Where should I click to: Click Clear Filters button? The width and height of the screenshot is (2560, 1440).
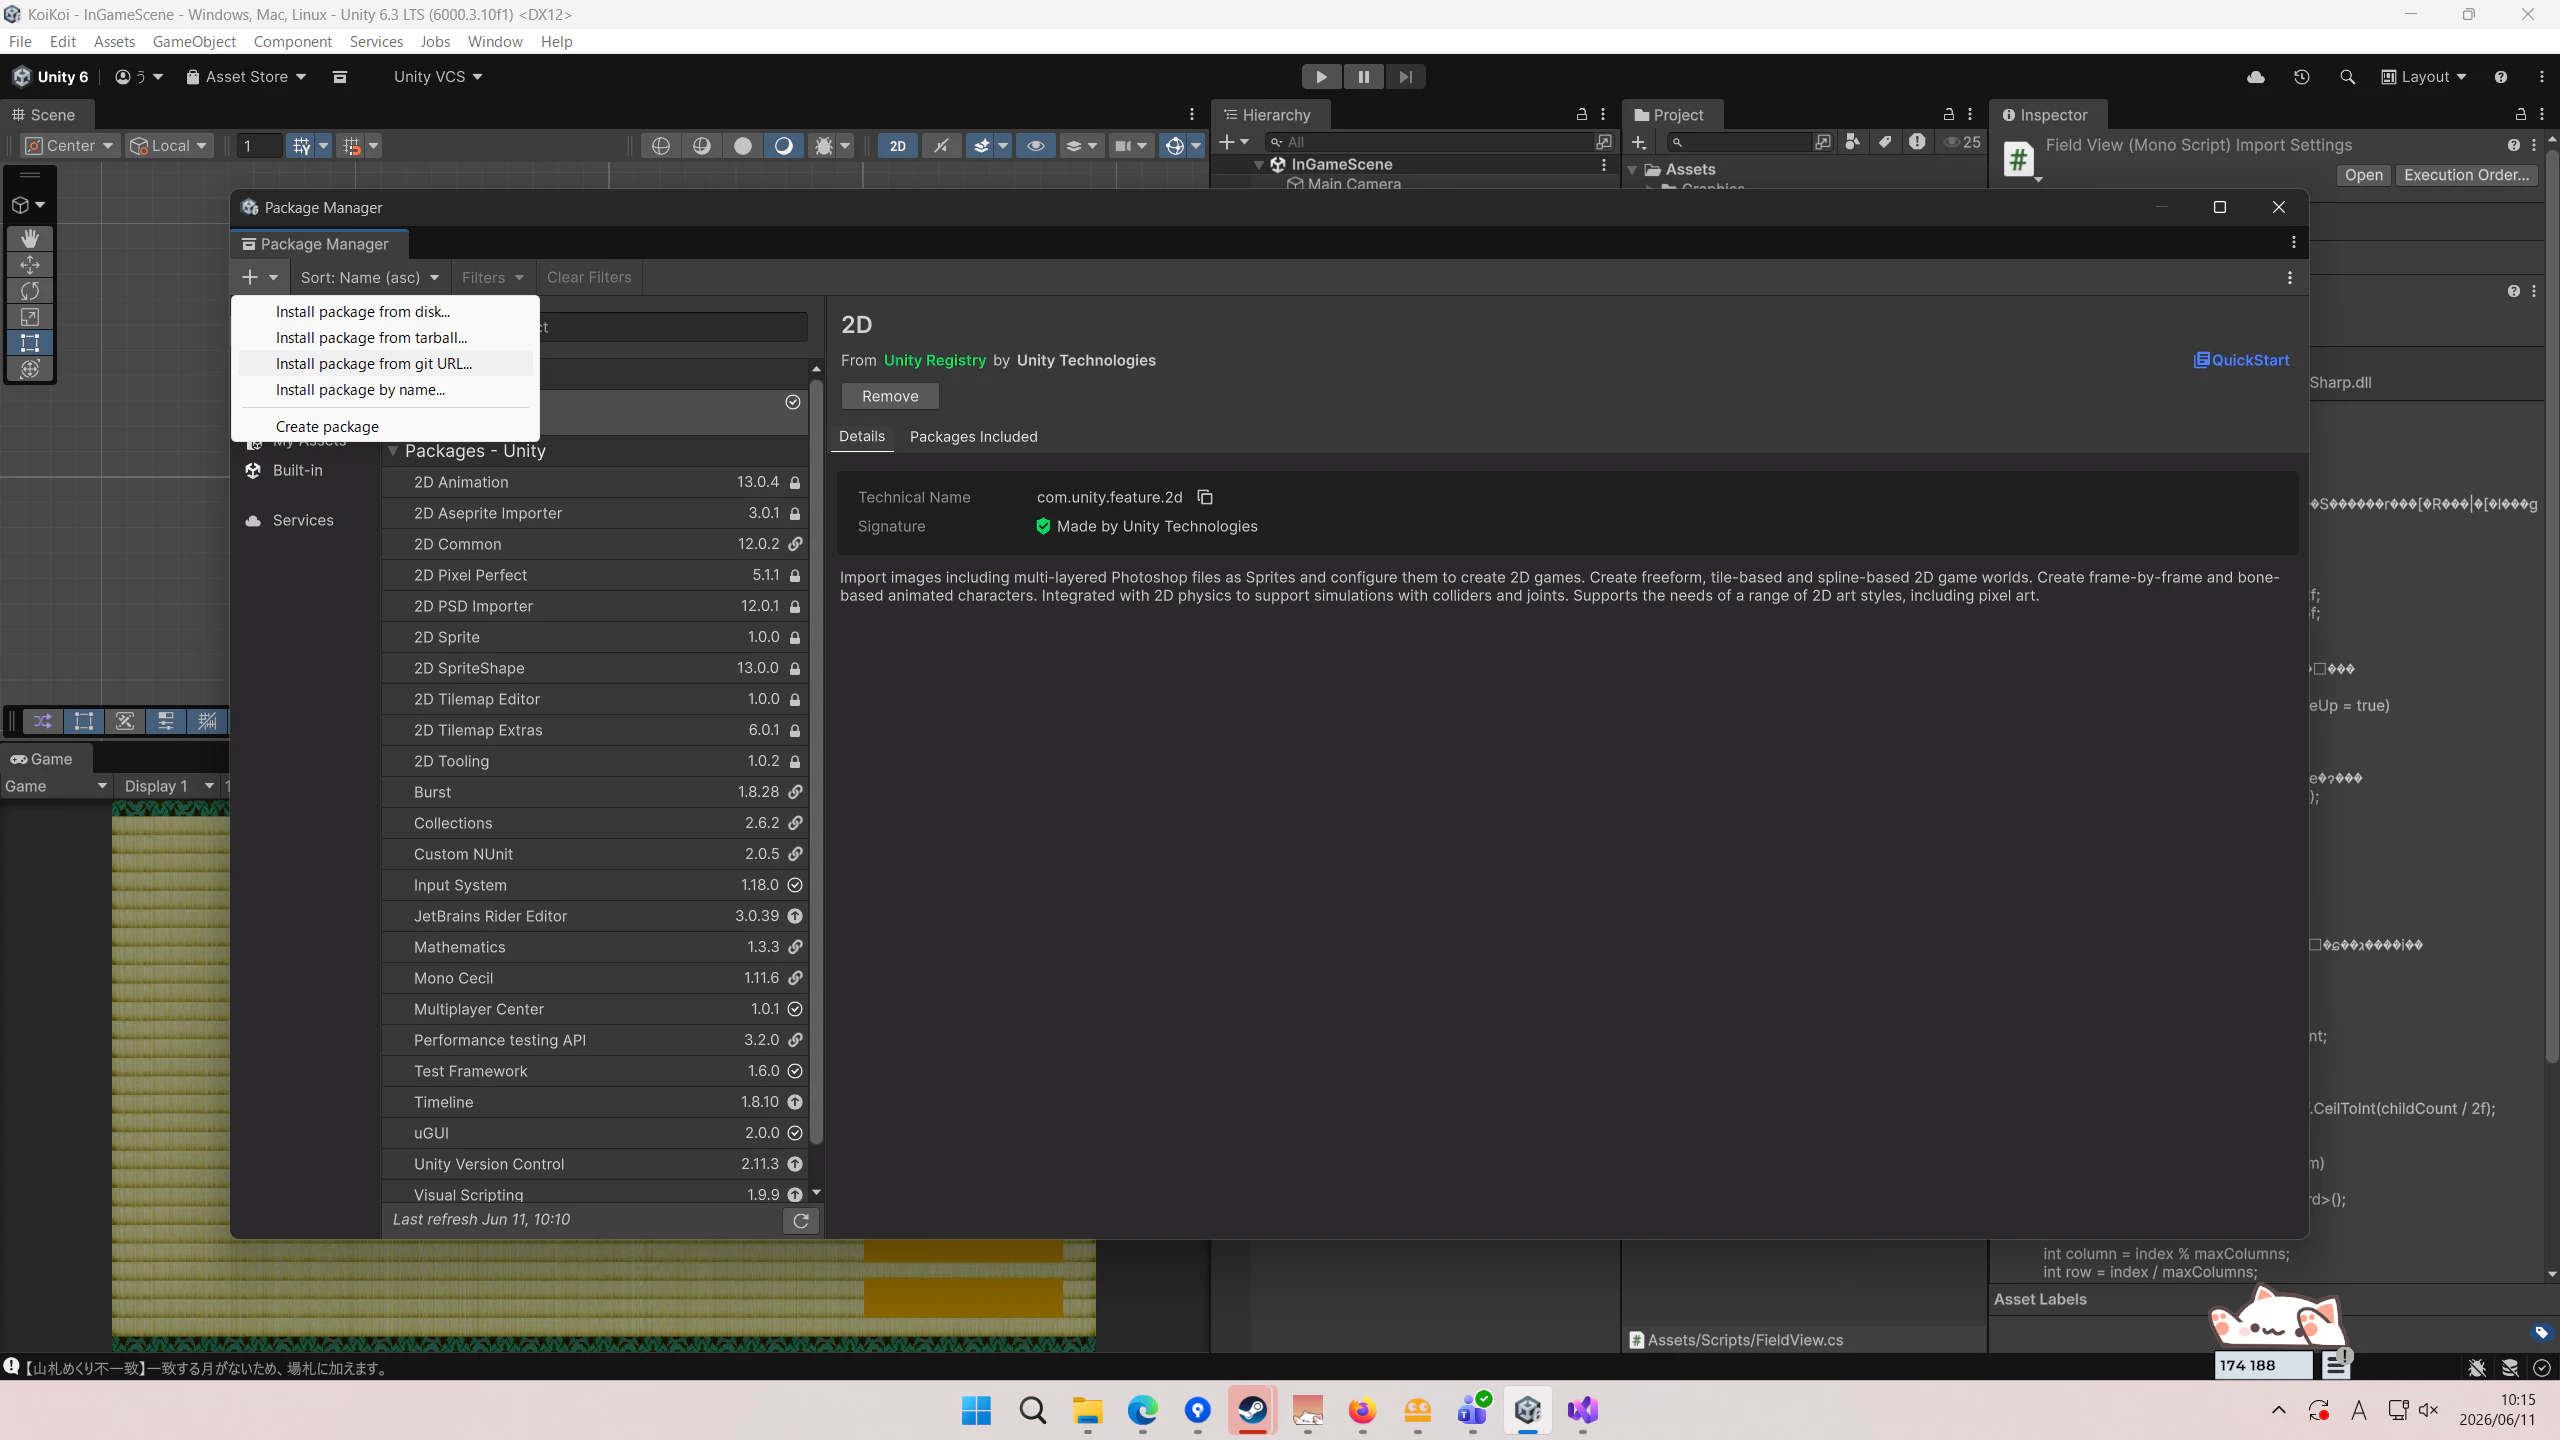pos(589,277)
